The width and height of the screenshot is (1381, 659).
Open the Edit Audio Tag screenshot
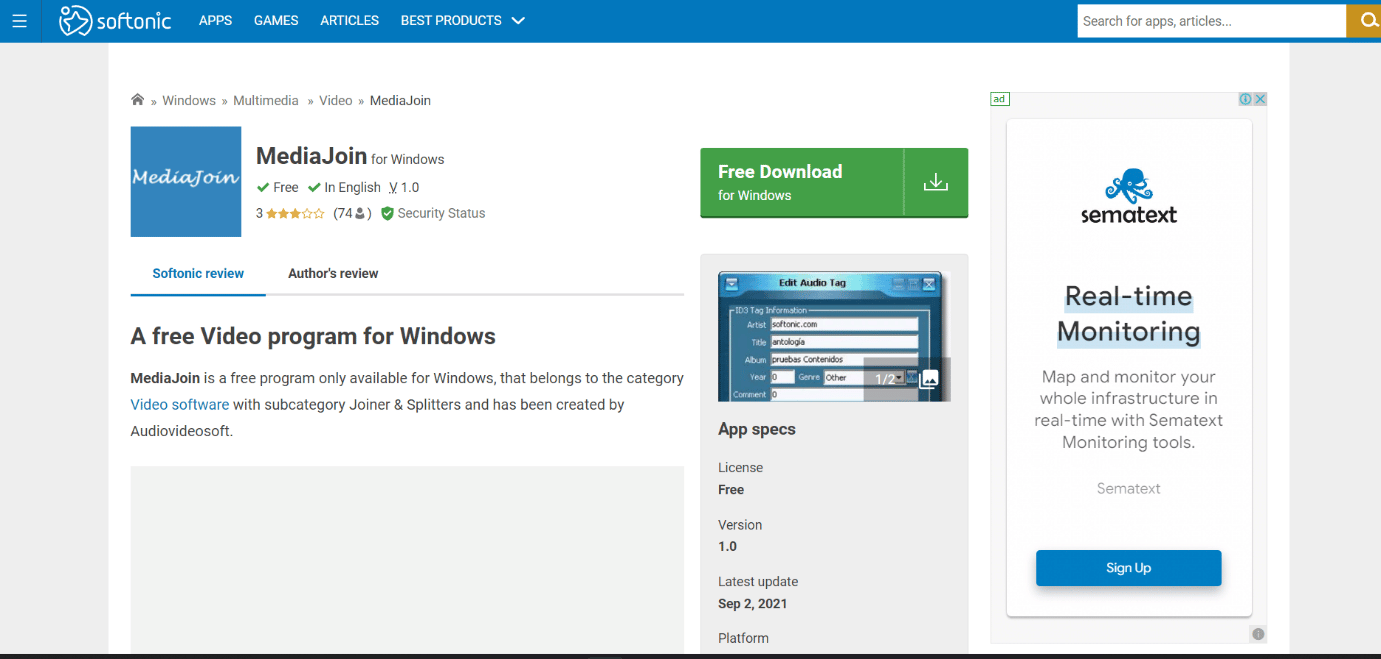pyautogui.click(x=834, y=337)
